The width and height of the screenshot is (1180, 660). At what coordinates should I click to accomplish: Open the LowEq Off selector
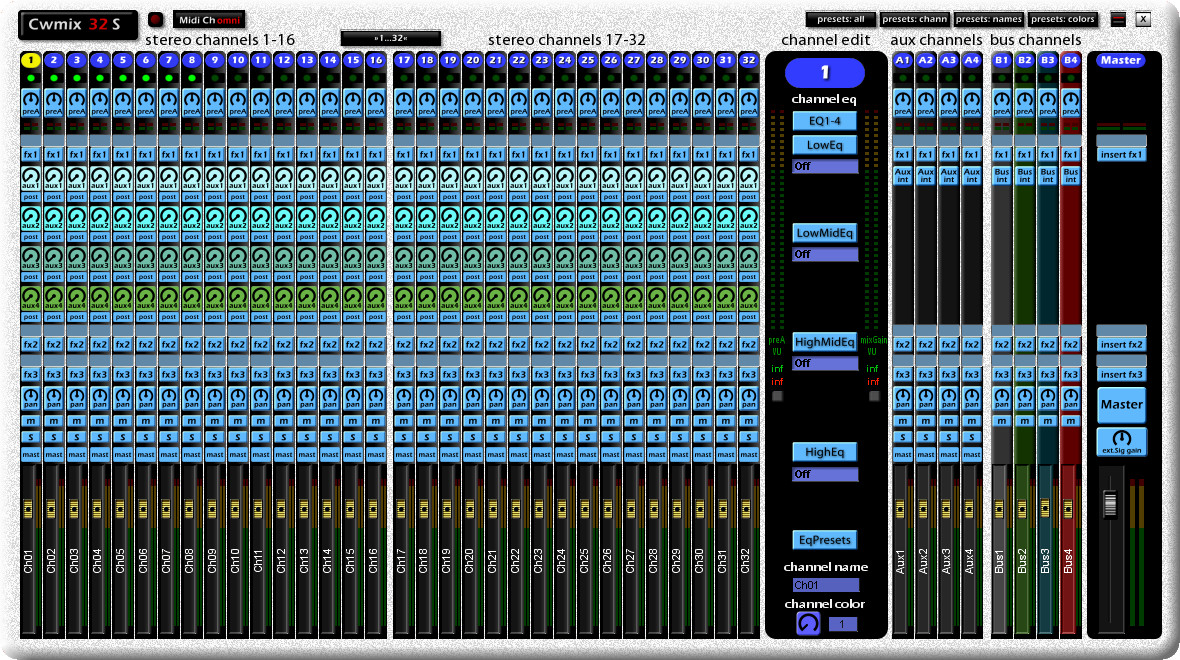coord(825,166)
